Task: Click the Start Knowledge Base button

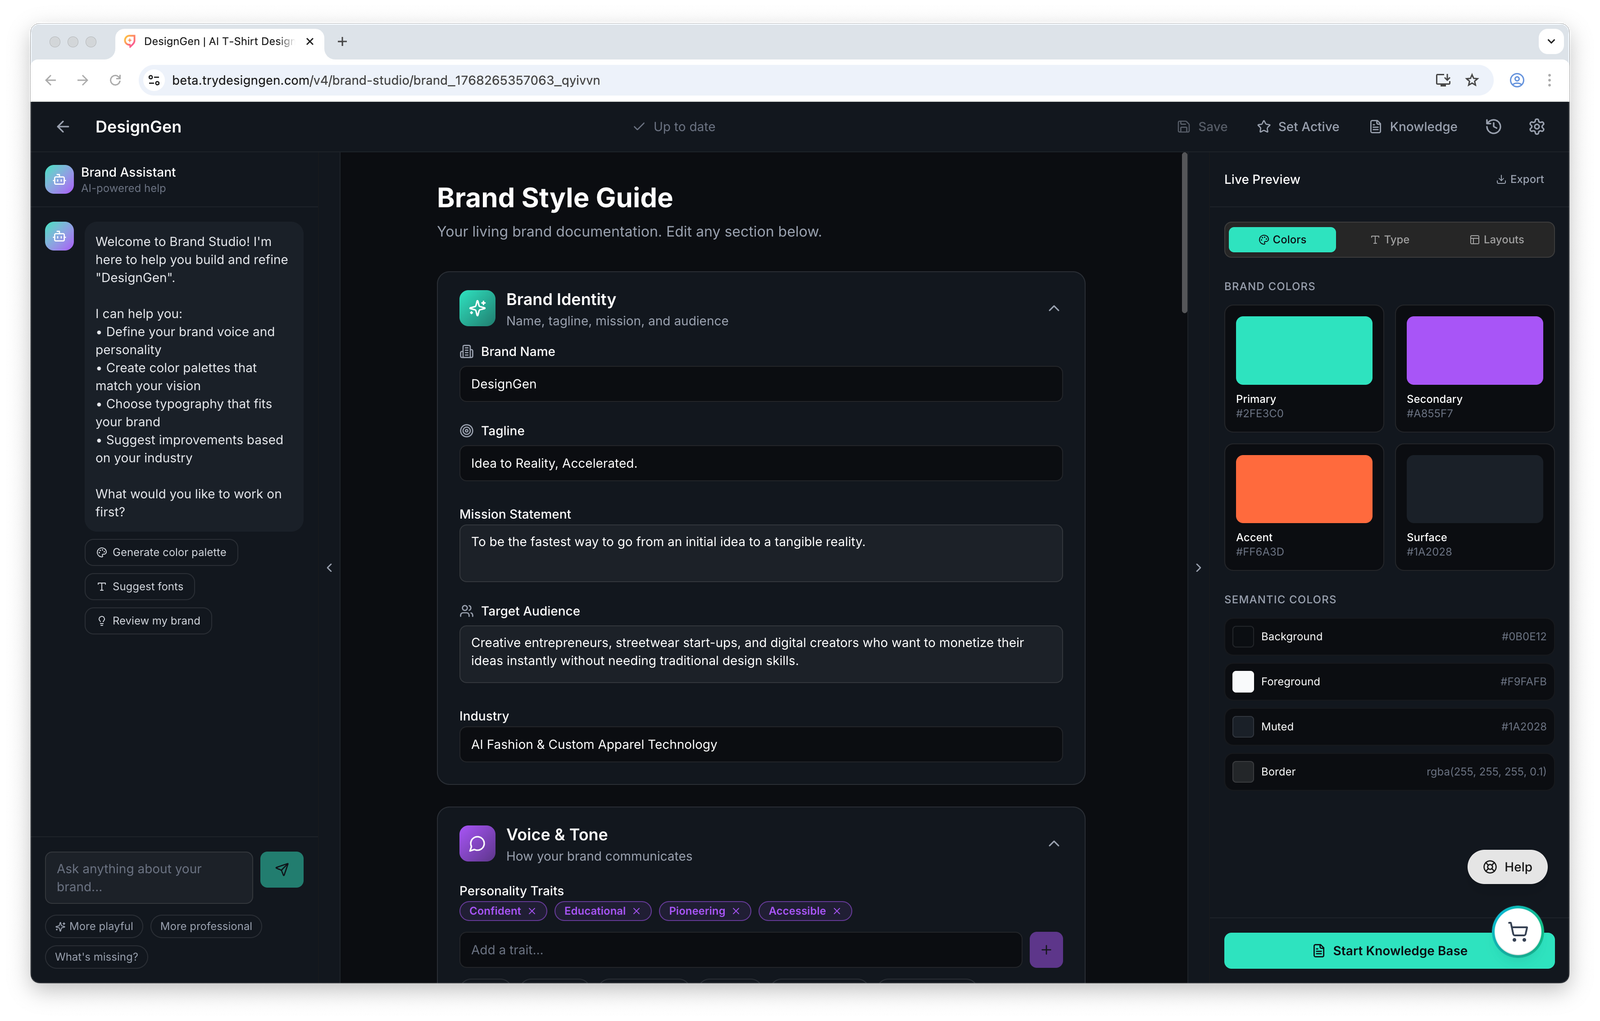Action: [x=1389, y=950]
